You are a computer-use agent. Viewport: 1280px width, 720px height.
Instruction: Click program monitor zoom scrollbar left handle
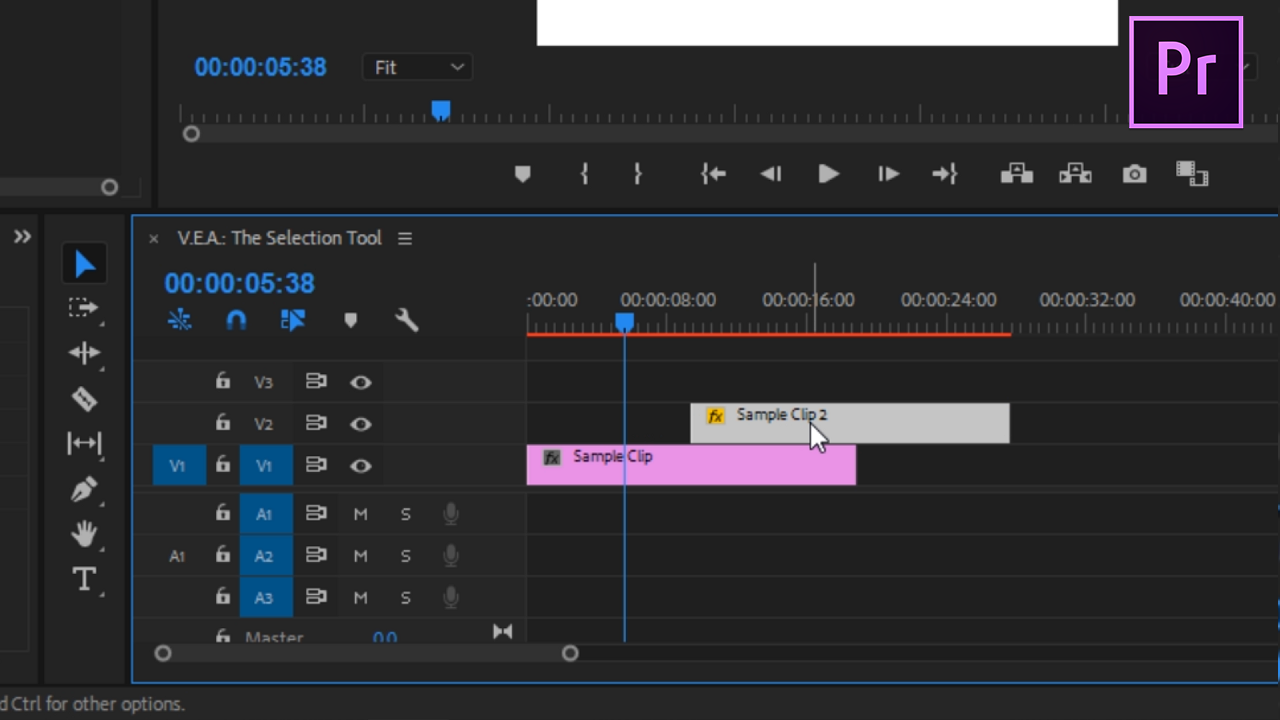[x=191, y=134]
